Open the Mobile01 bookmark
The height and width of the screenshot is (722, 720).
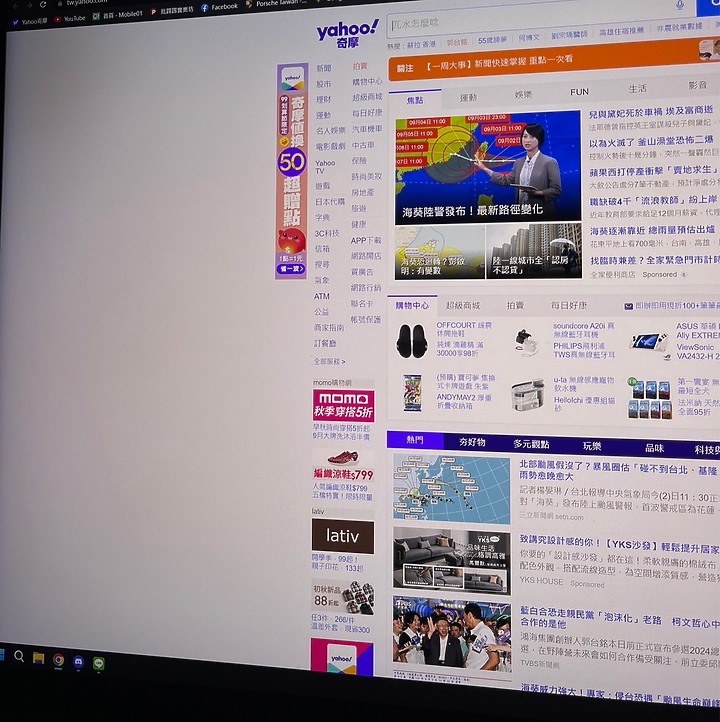pyautogui.click(x=117, y=15)
